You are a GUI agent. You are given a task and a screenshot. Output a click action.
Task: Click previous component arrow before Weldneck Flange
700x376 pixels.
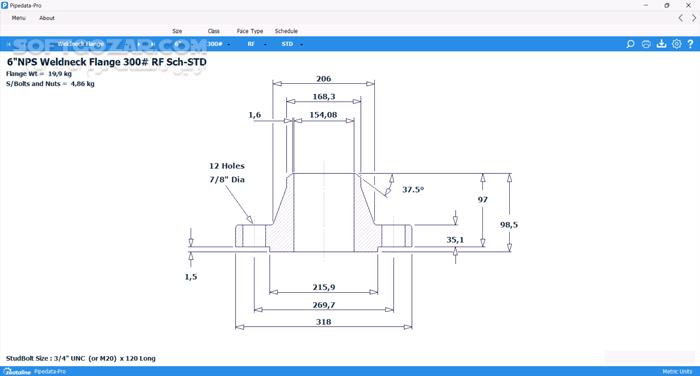(8, 44)
